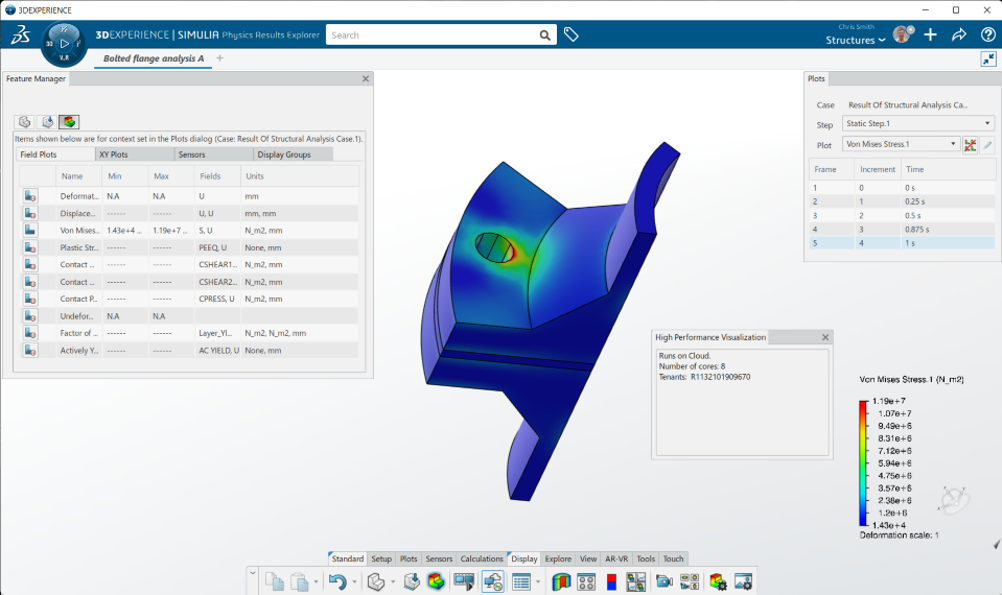Screen dimensions: 1002x595
Task: Select the Setup tab in action bar
Action: [x=382, y=559]
